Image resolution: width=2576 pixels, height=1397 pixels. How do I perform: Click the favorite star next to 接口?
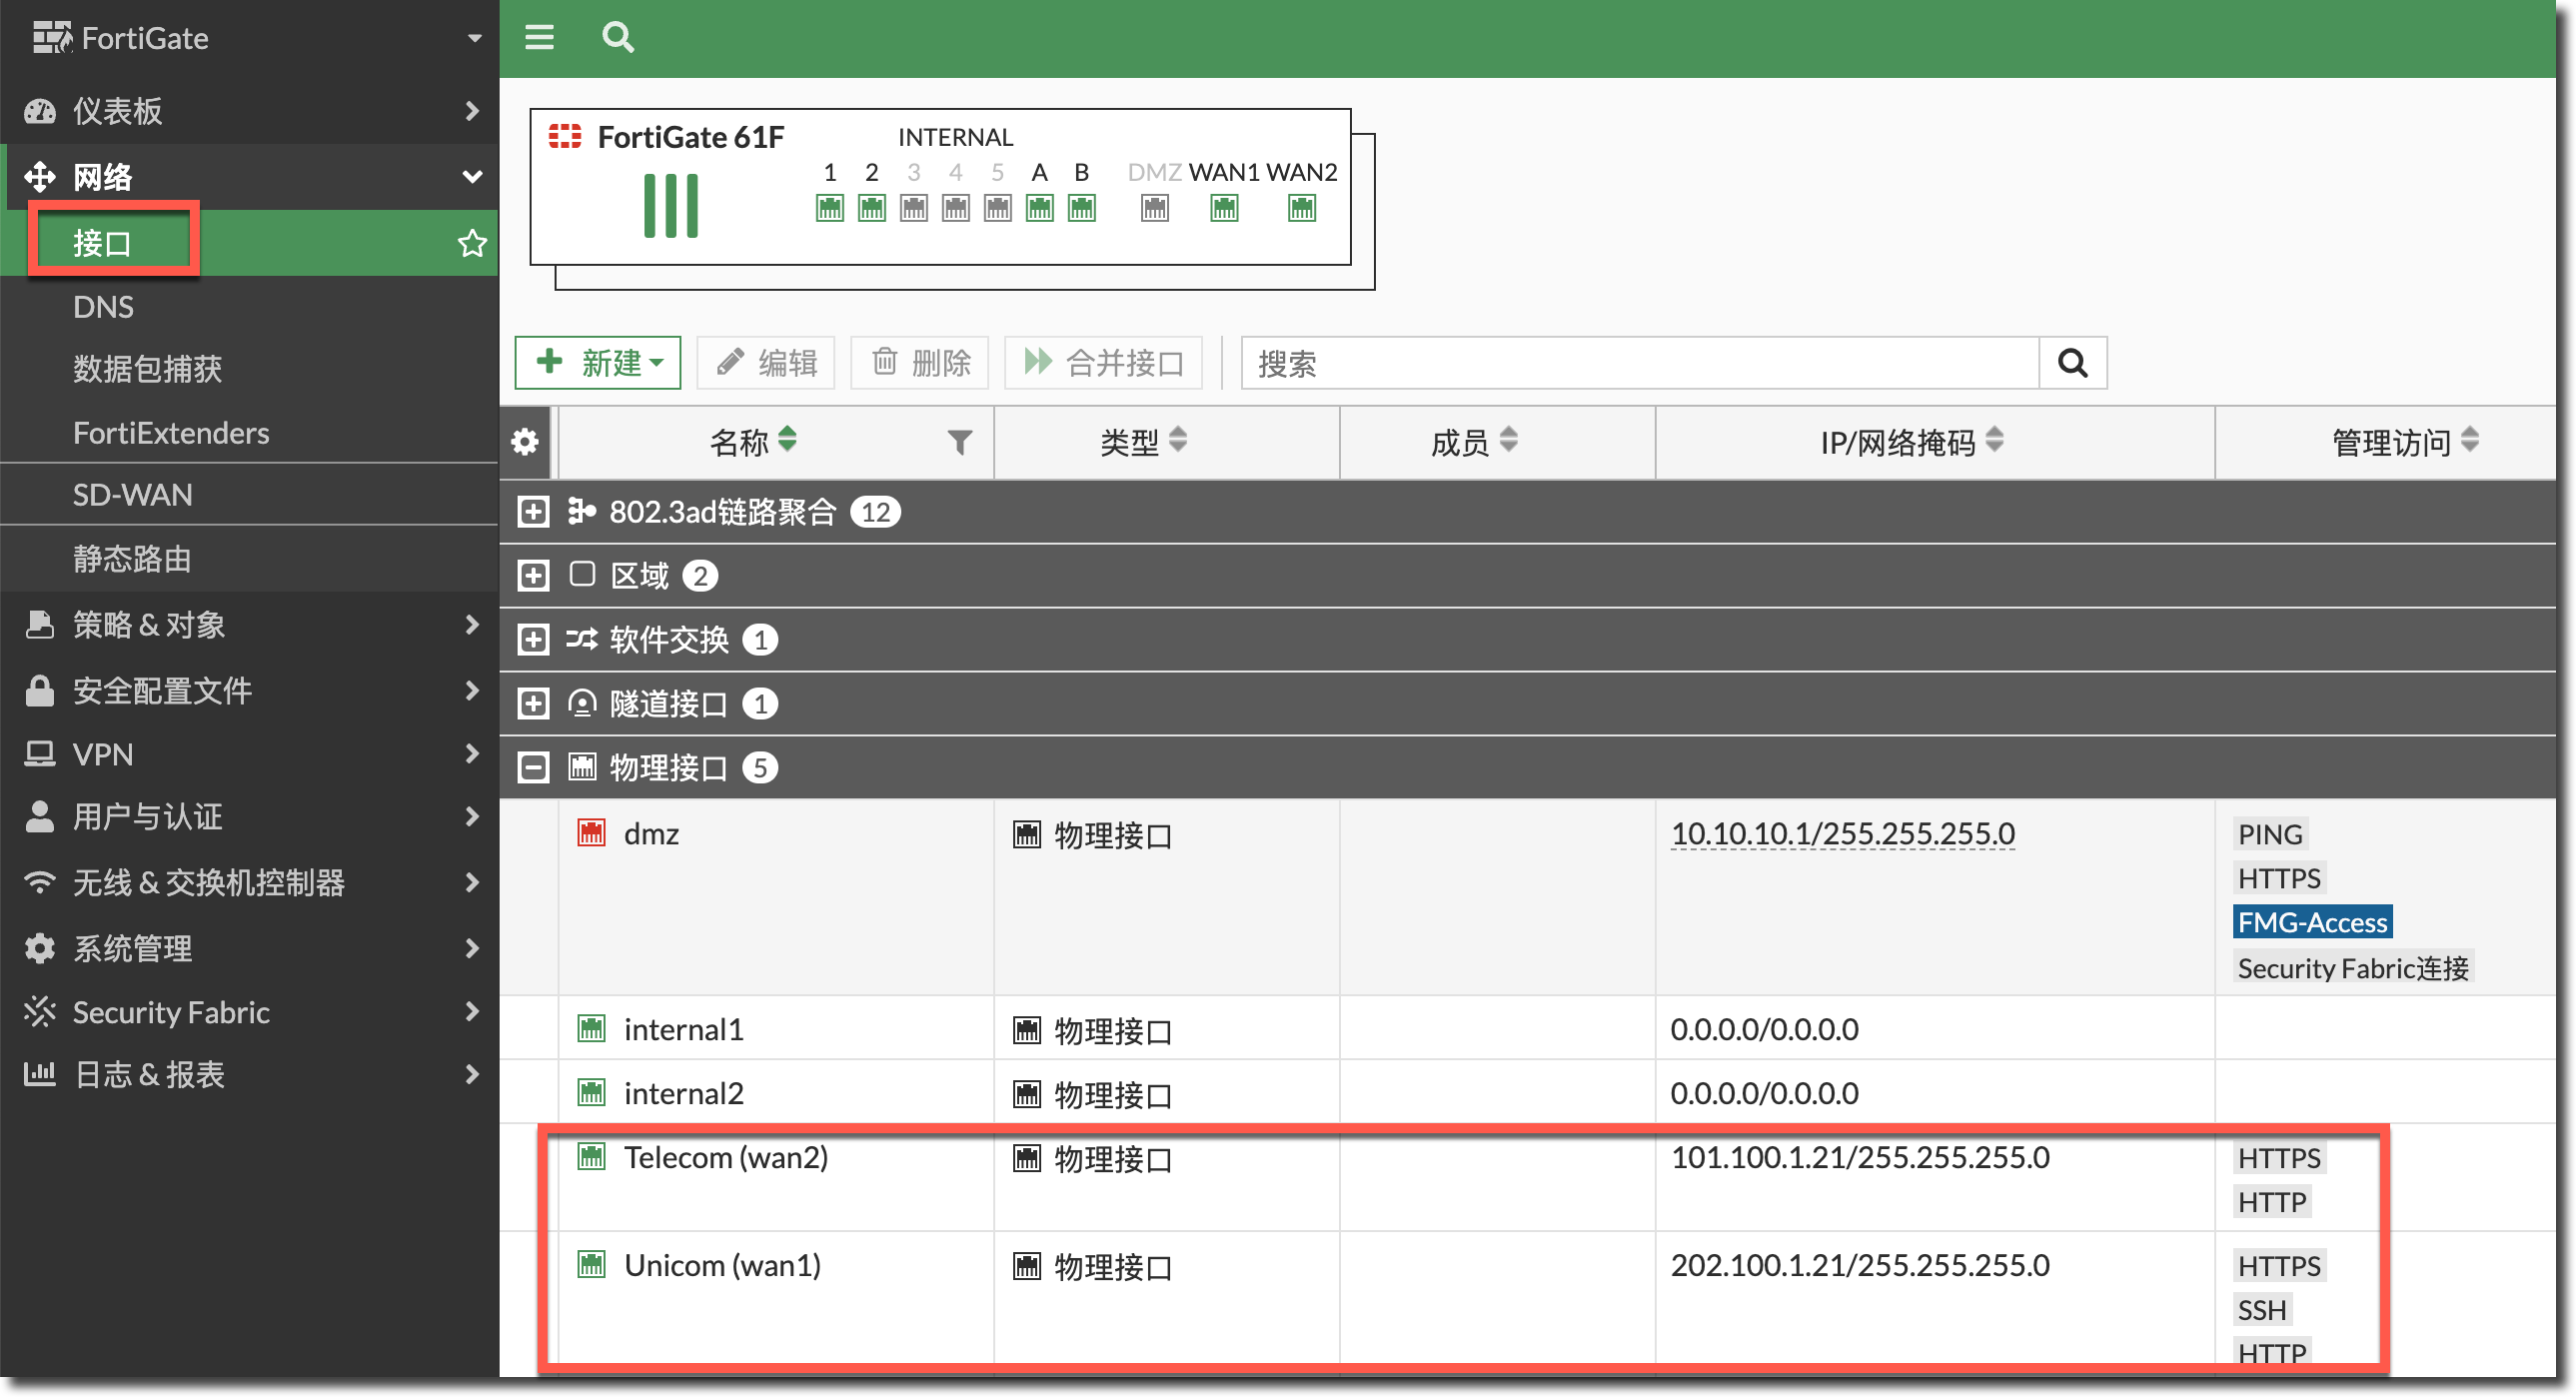tap(472, 243)
